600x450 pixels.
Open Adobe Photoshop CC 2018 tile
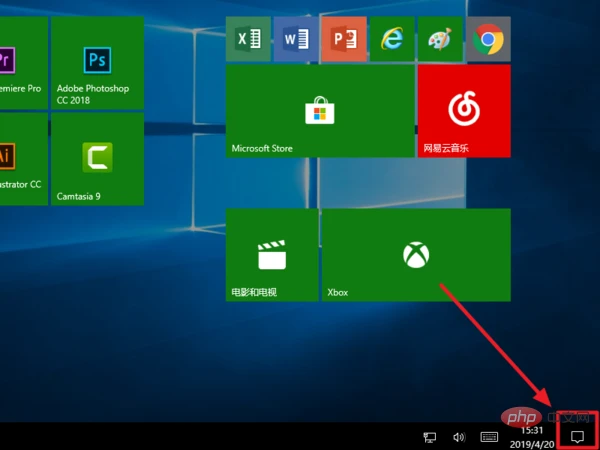pos(98,63)
